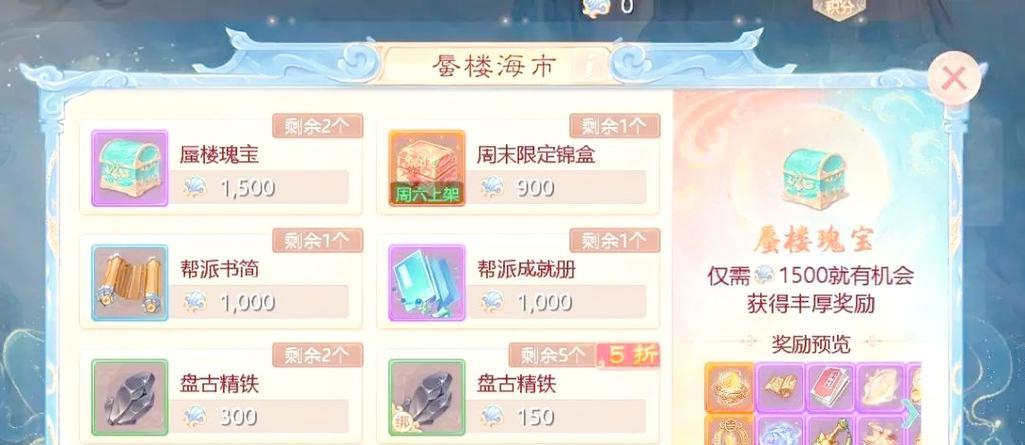Tap the 1,500 price bar for 蜃楼瑰宝
The height and width of the screenshot is (445, 1025).
259,188
